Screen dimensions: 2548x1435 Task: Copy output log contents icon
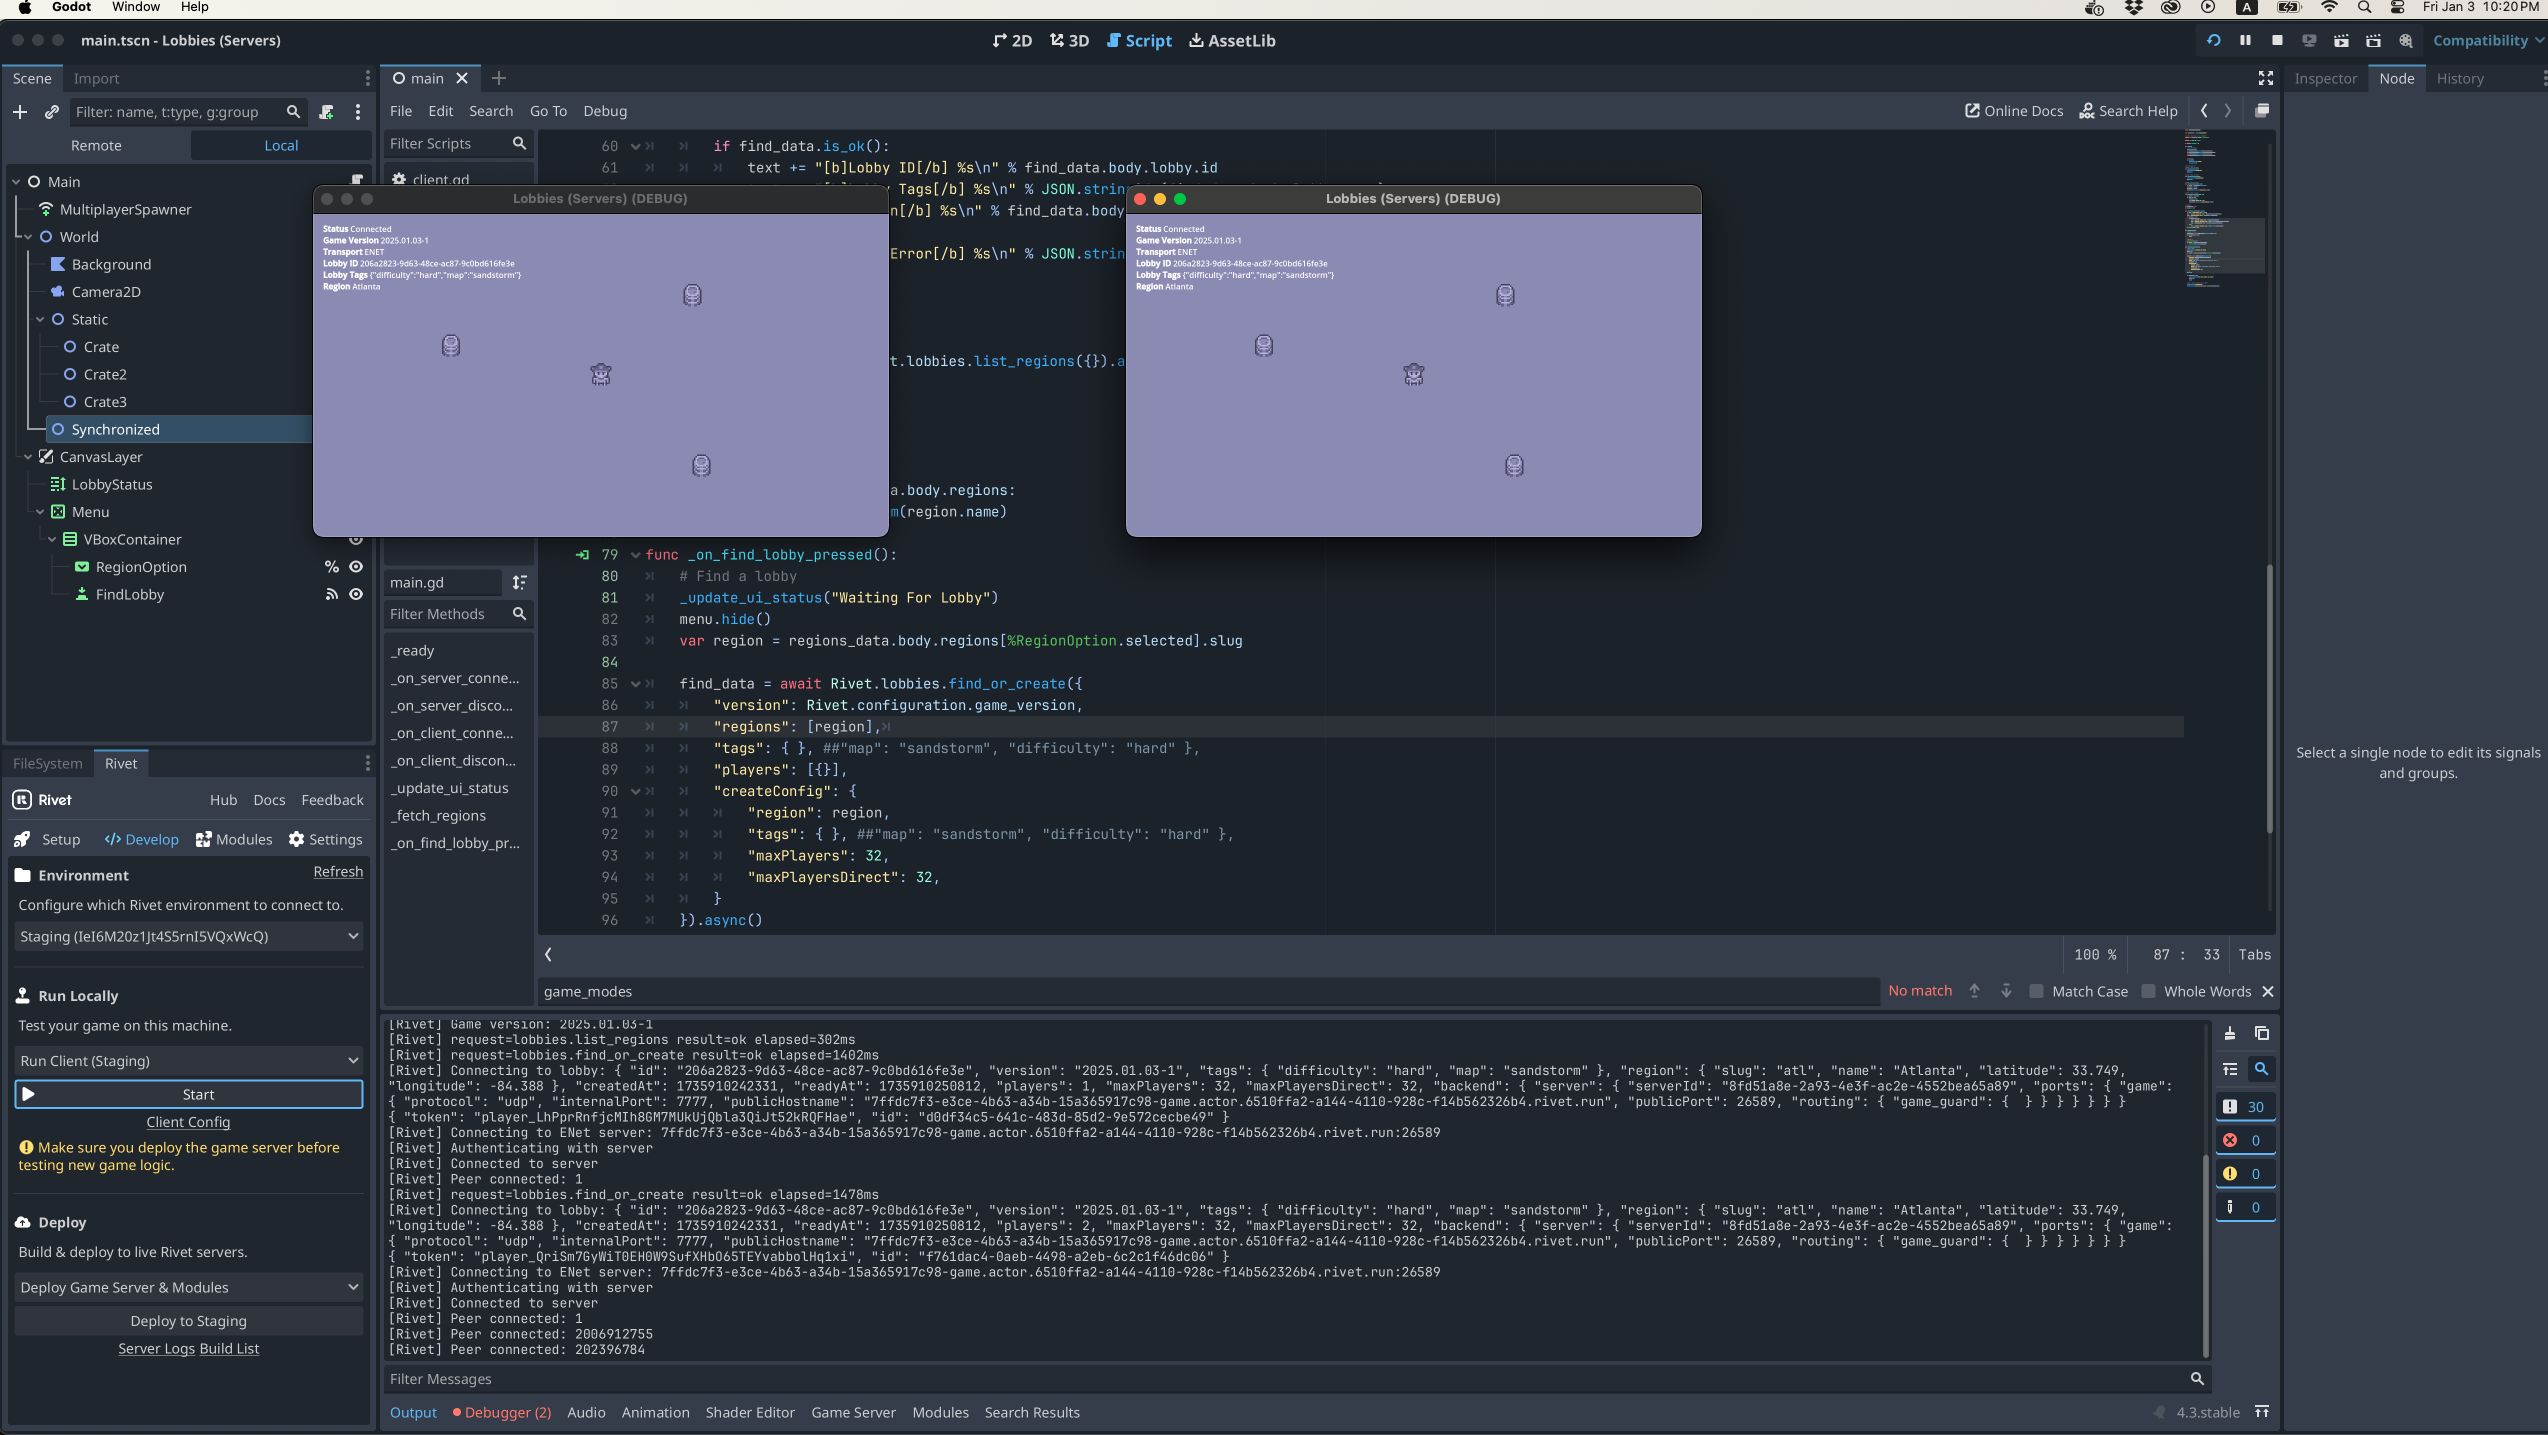coord(2262,1033)
